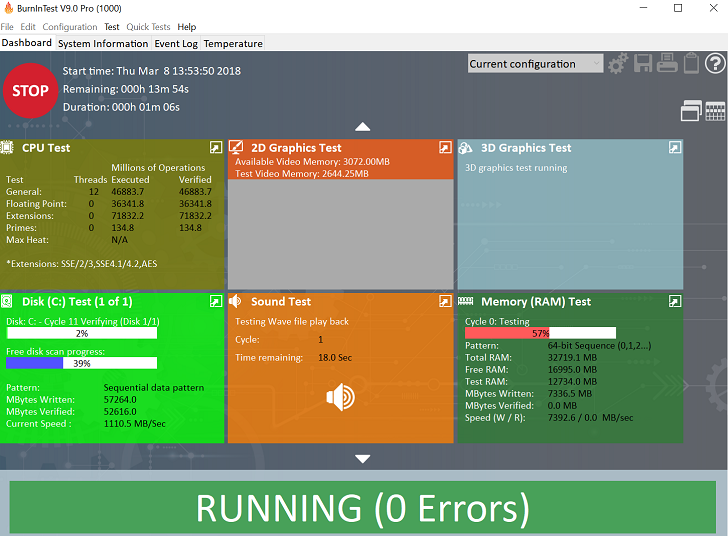Click the large speaker icon in Sound Test
The image size is (728, 536).
tap(340, 397)
